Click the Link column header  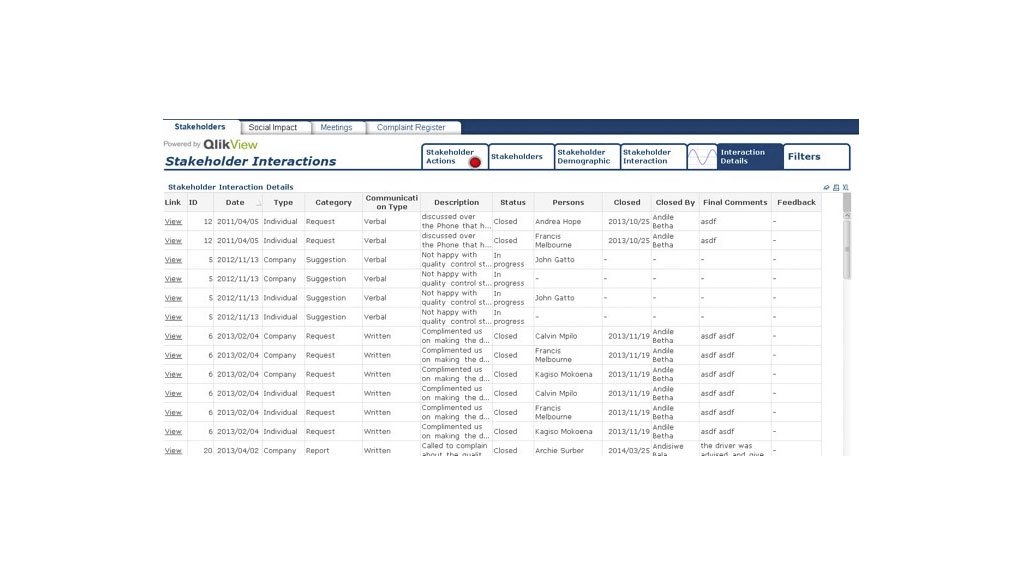175,202
